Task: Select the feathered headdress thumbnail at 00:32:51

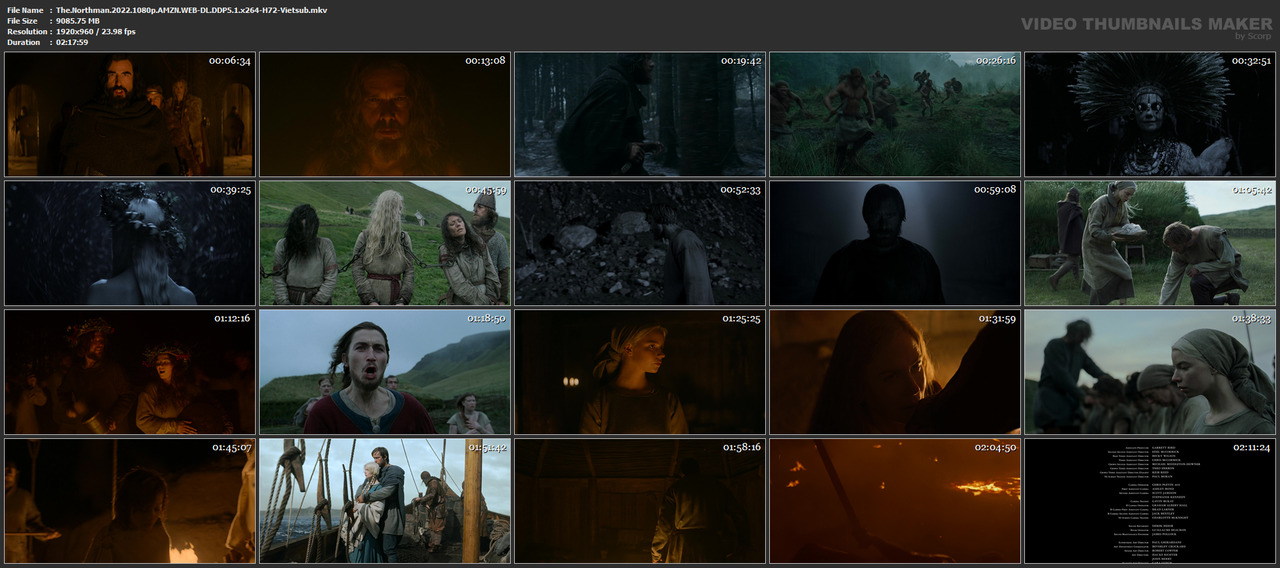Action: point(1150,115)
